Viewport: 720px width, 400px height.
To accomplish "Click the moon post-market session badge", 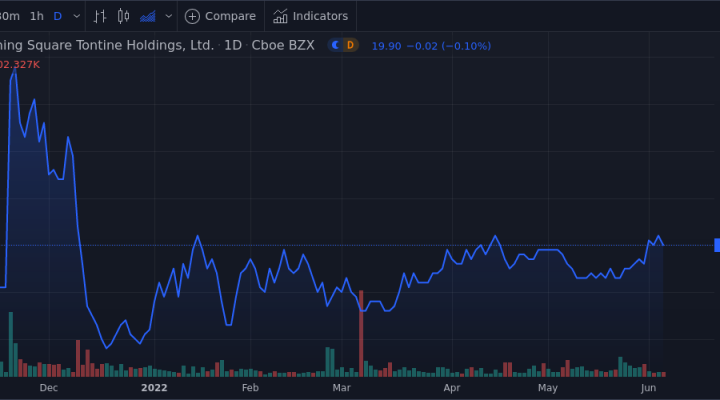I will [337, 45].
